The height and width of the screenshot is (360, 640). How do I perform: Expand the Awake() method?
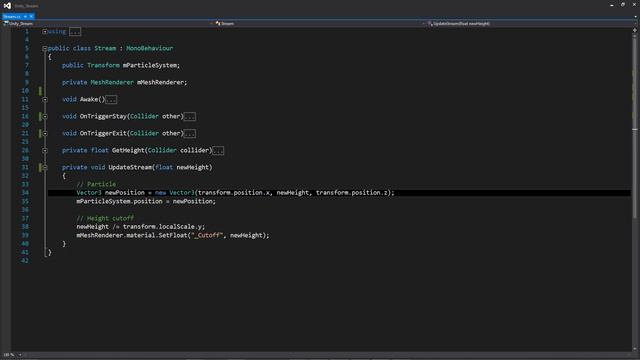(45, 100)
